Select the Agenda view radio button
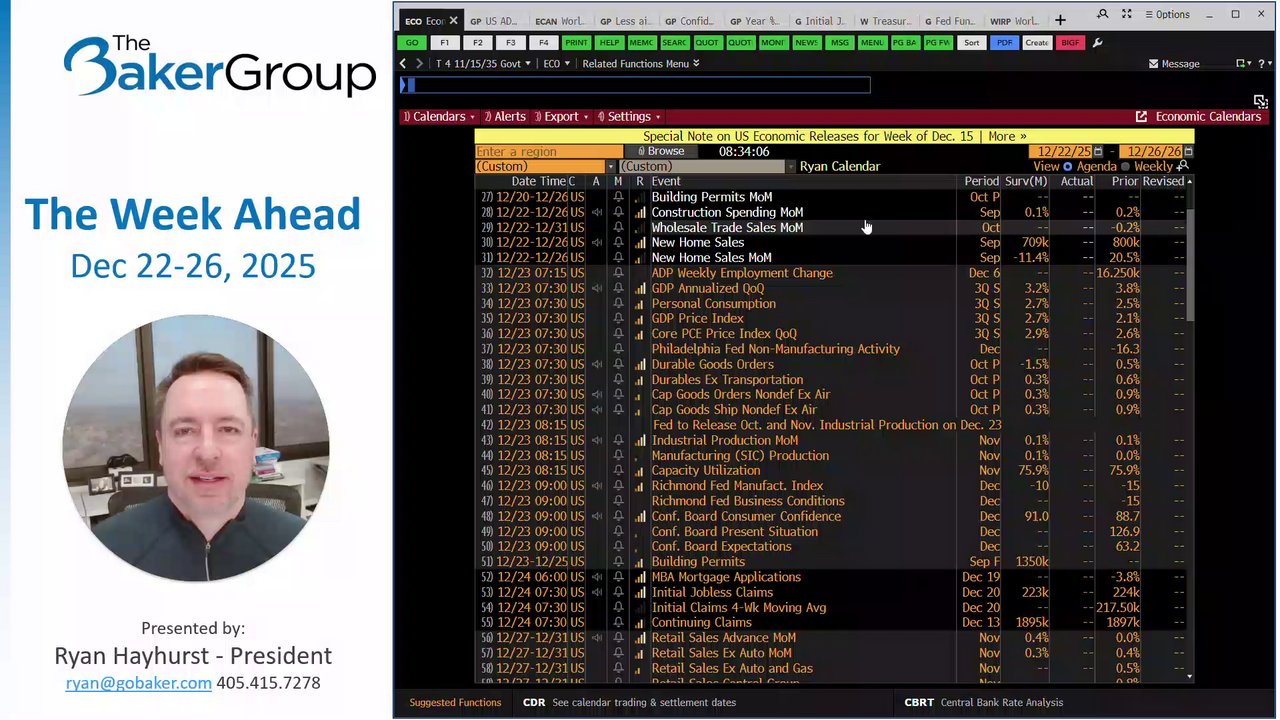This screenshot has height=720, width=1280. tap(1068, 166)
